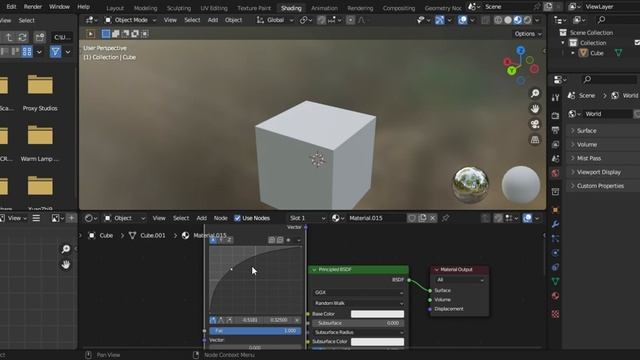Open the Output properties tab icon
640x360 pixels.
[x=555, y=130]
